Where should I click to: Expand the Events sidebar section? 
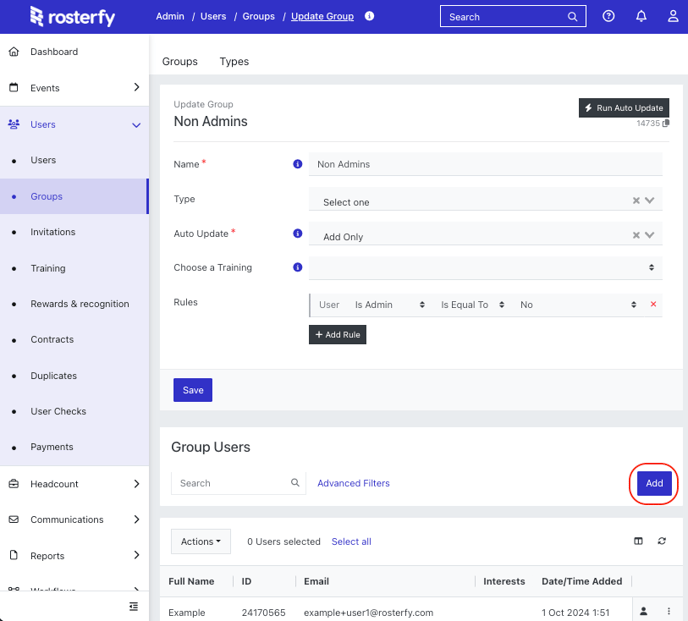[137, 88]
